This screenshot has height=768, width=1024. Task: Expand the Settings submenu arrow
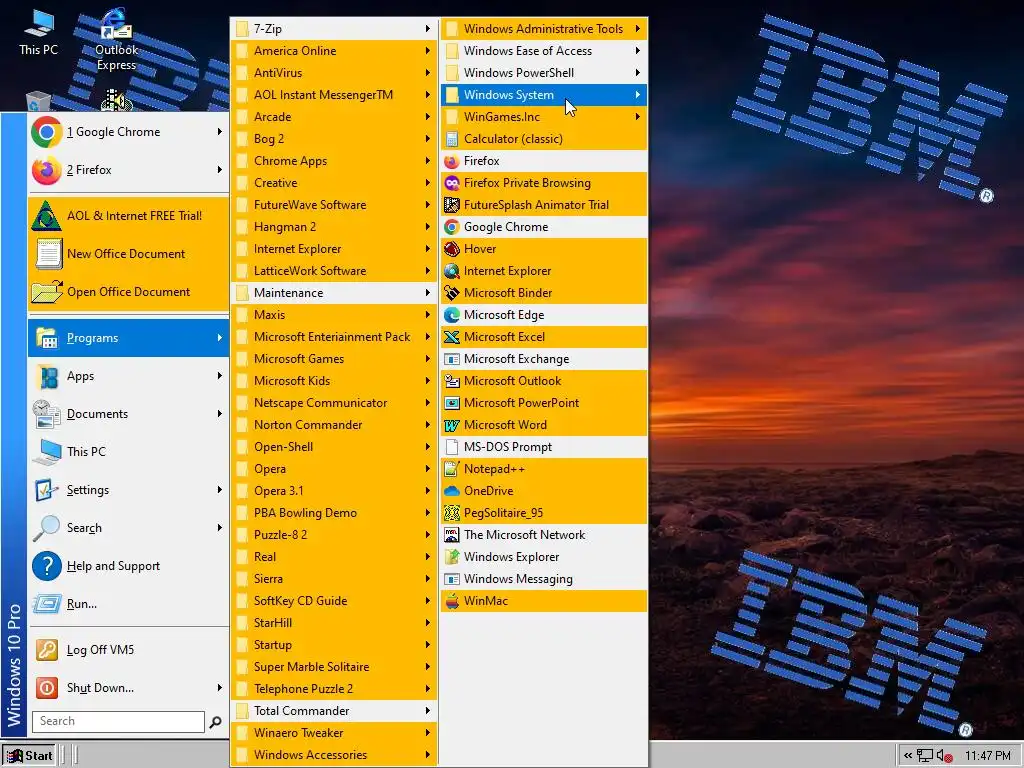(219, 490)
